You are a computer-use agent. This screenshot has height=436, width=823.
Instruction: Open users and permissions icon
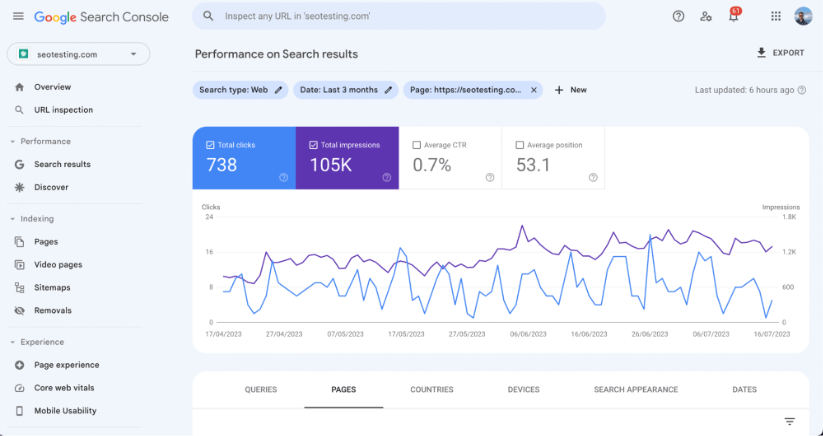coord(706,16)
